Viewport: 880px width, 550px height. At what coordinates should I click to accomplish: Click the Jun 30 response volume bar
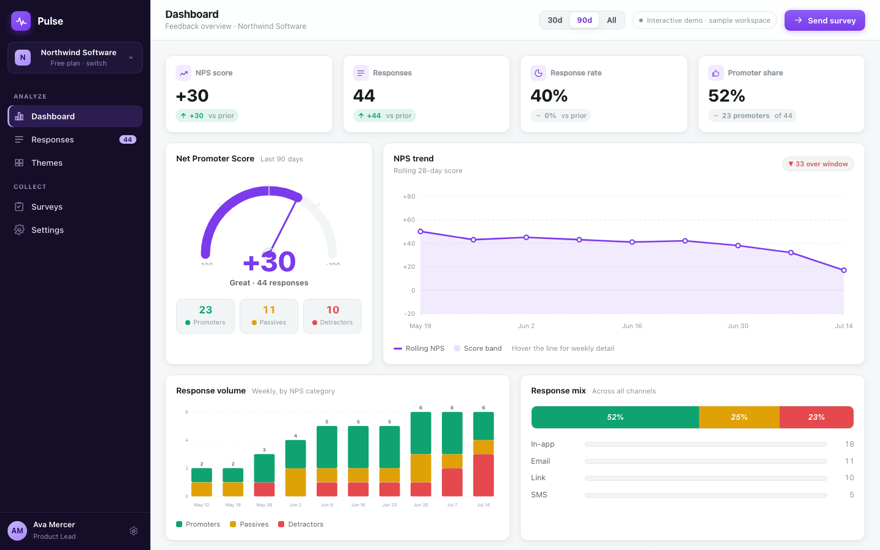pos(421,454)
